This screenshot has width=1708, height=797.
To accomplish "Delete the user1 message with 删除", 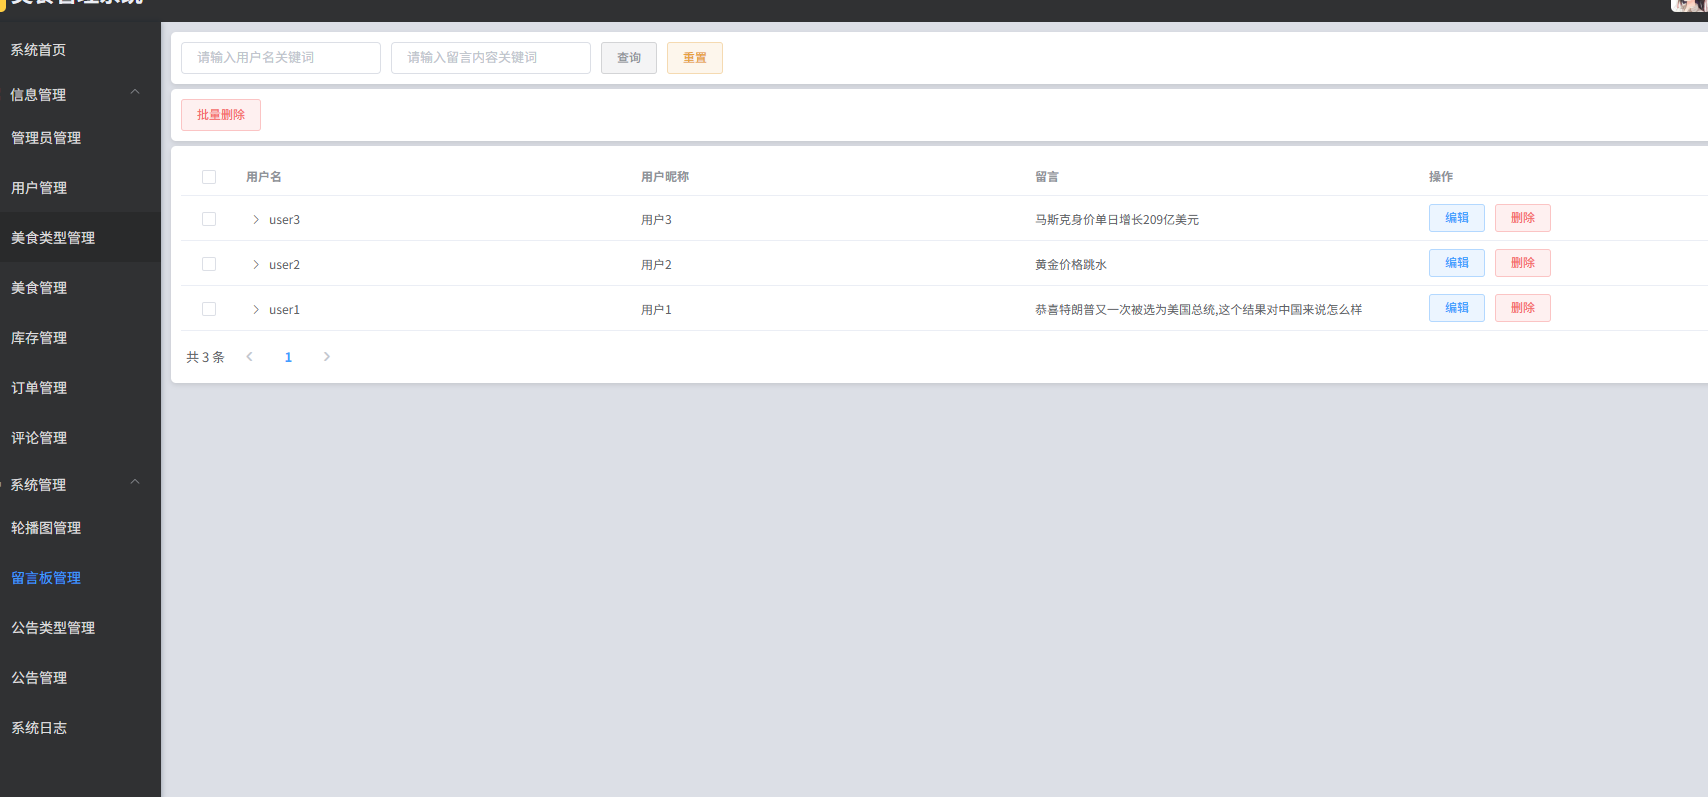I will (x=1523, y=308).
